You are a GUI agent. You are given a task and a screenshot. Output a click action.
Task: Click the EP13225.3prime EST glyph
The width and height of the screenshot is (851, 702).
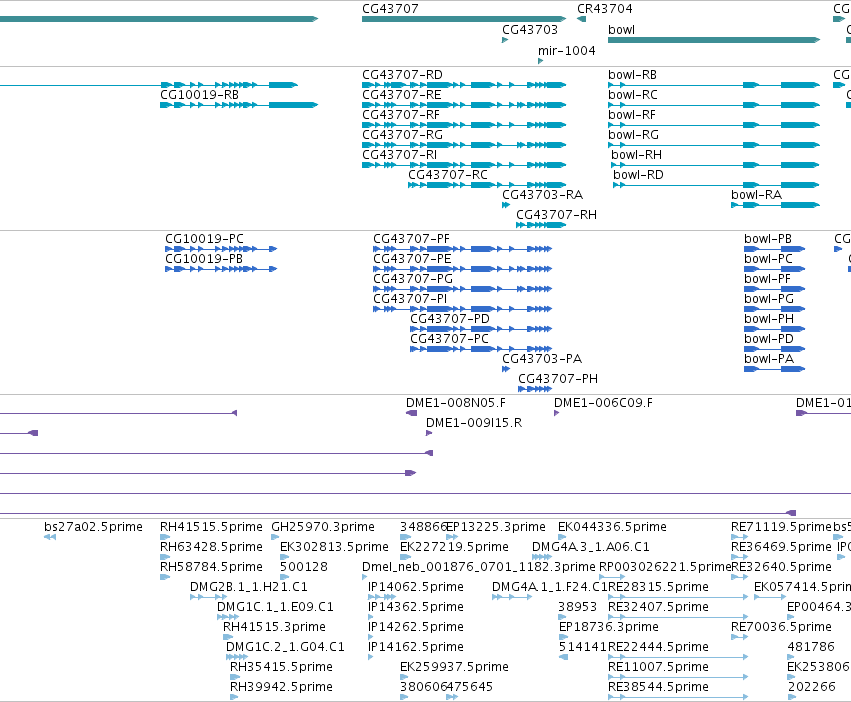click(x=452, y=537)
